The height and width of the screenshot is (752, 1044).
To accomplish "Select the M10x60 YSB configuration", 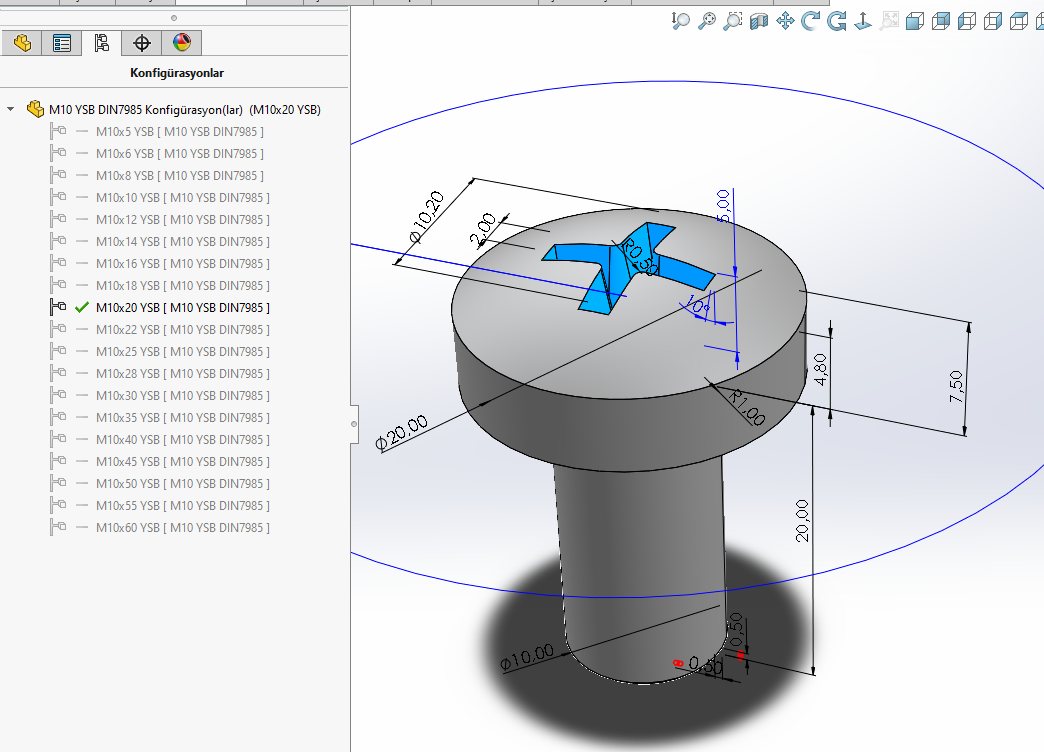I will 128,527.
